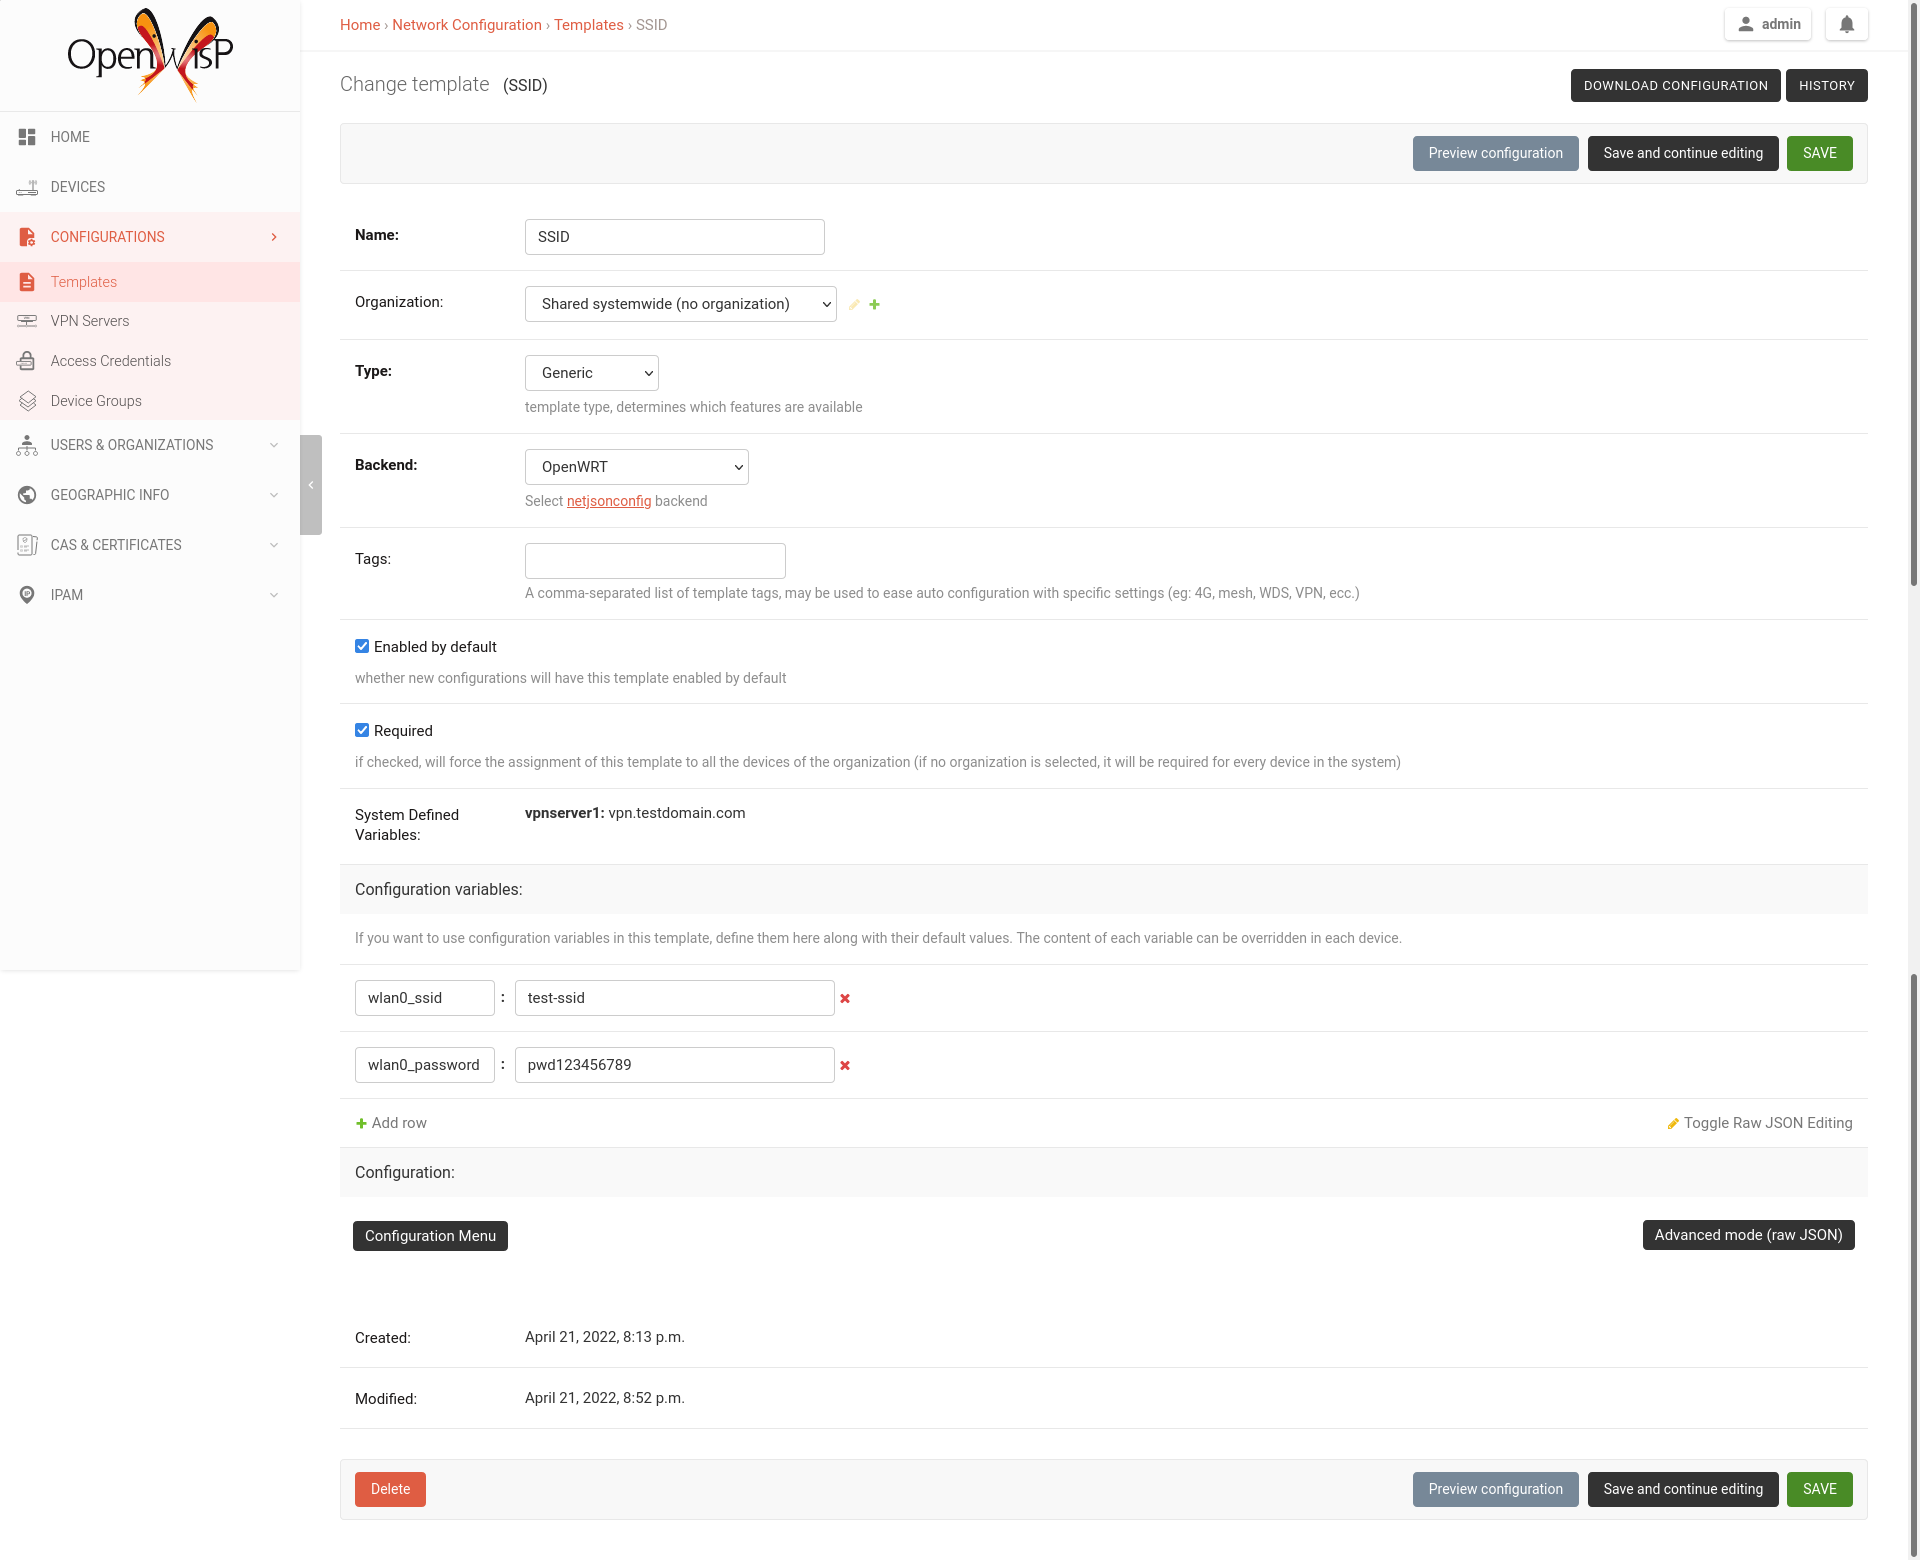The image size is (1920, 1560).
Task: Uncheck the Enabled by default checkbox
Action: pyautogui.click(x=362, y=647)
